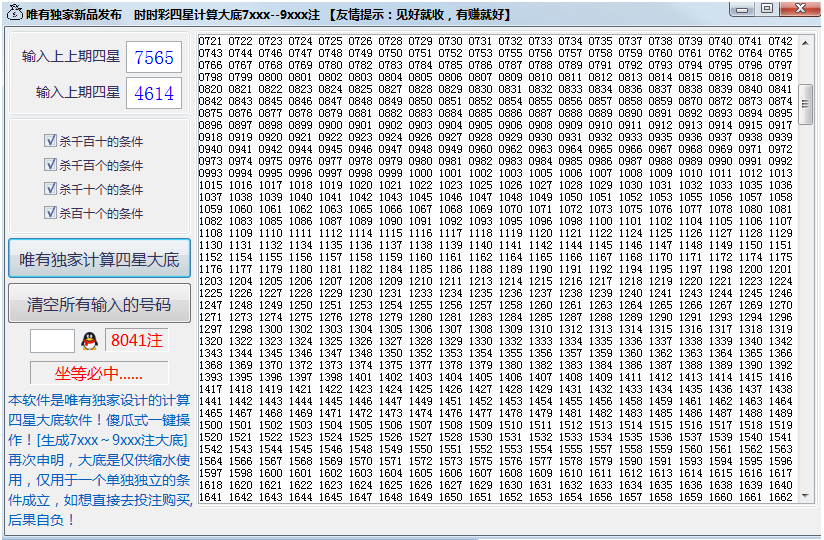Disable the 杀百十个的条件 checkbox

(50, 213)
